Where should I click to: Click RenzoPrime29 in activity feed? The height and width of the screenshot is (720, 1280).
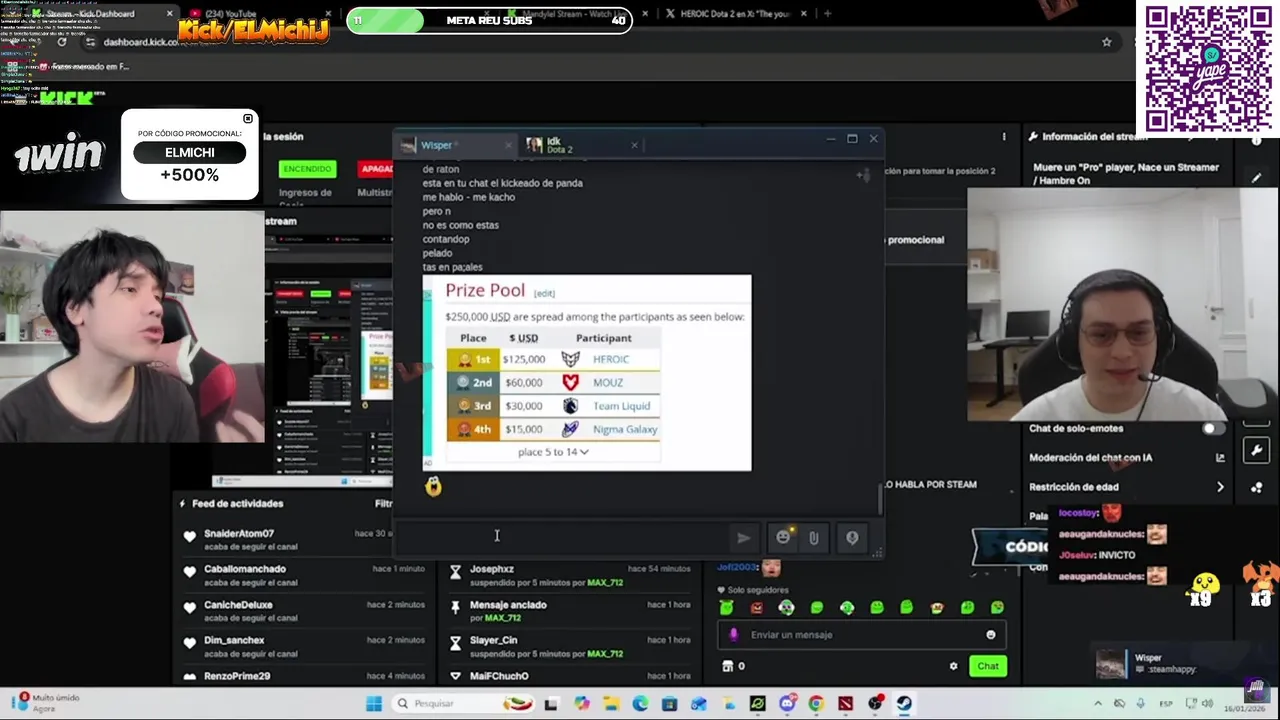pyautogui.click(x=237, y=676)
